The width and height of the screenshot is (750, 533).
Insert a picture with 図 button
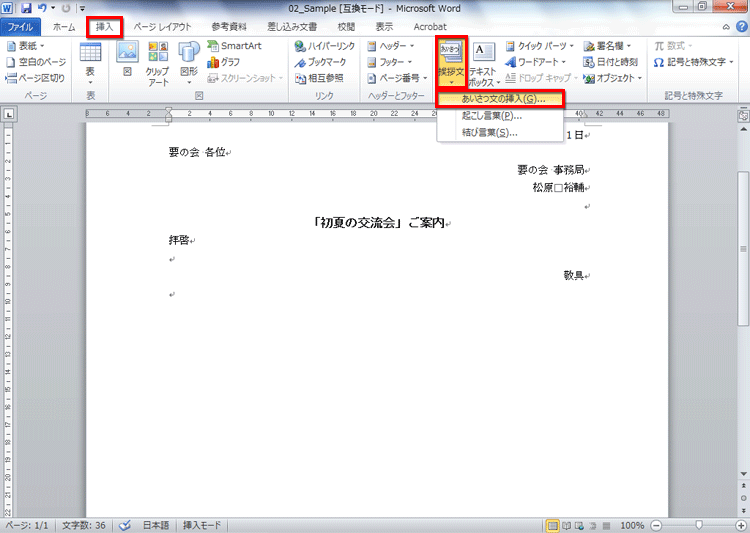point(127,59)
